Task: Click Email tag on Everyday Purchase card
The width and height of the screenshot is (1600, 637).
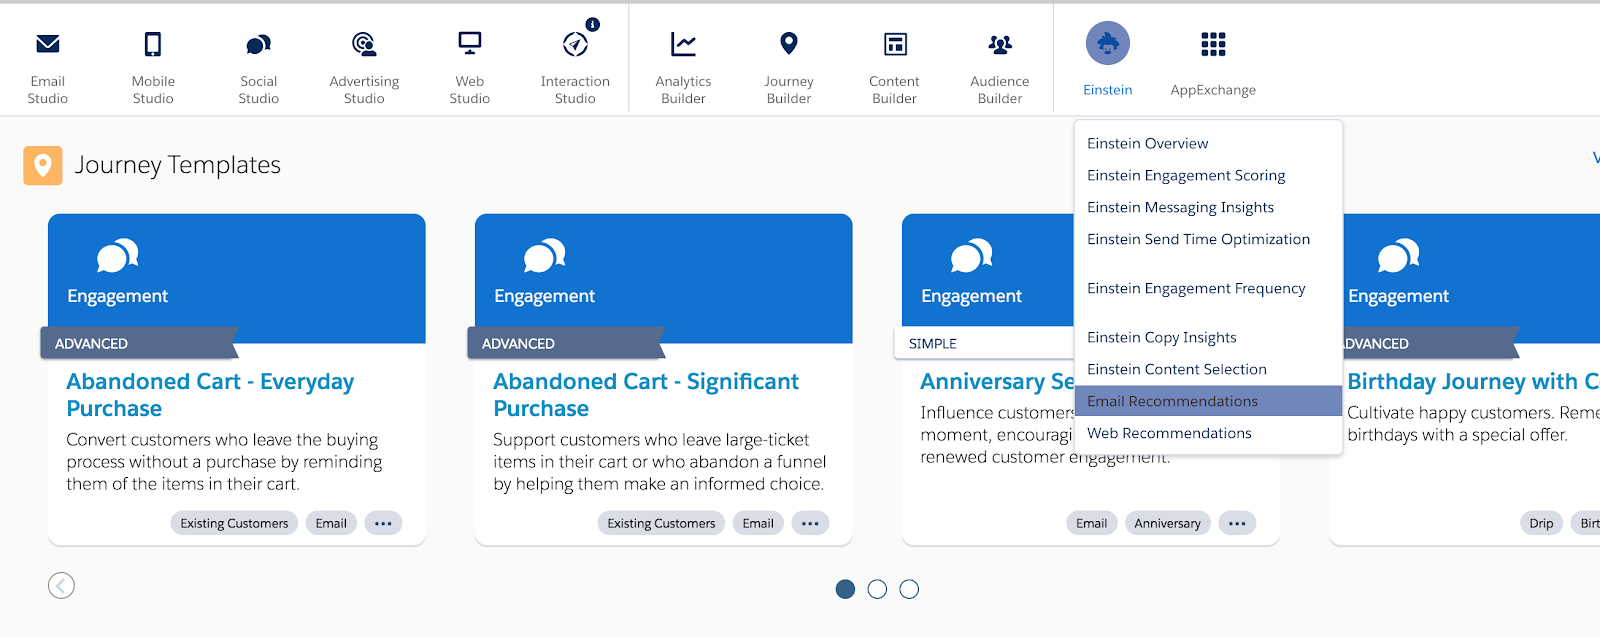Action: click(x=331, y=523)
